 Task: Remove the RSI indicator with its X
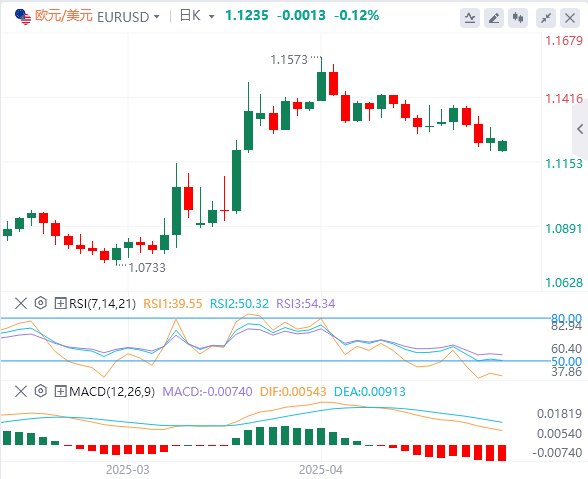(x=21, y=303)
